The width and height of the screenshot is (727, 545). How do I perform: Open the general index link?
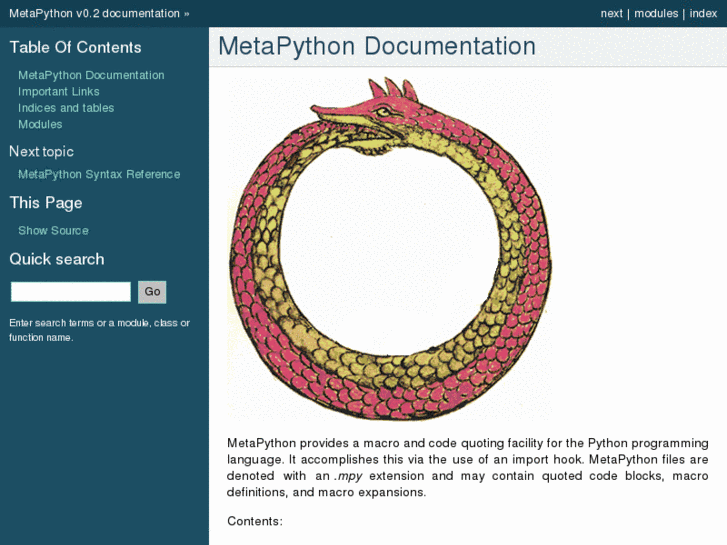703,13
